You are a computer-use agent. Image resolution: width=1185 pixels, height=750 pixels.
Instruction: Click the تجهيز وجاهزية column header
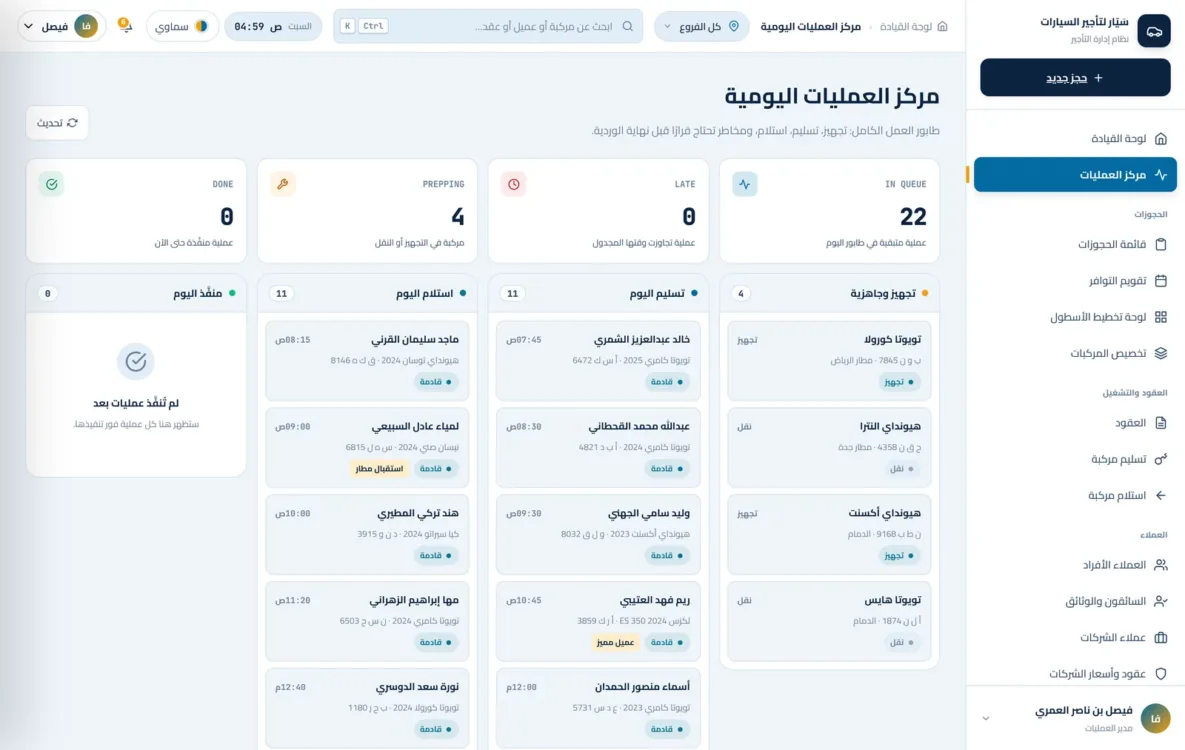[829, 293]
